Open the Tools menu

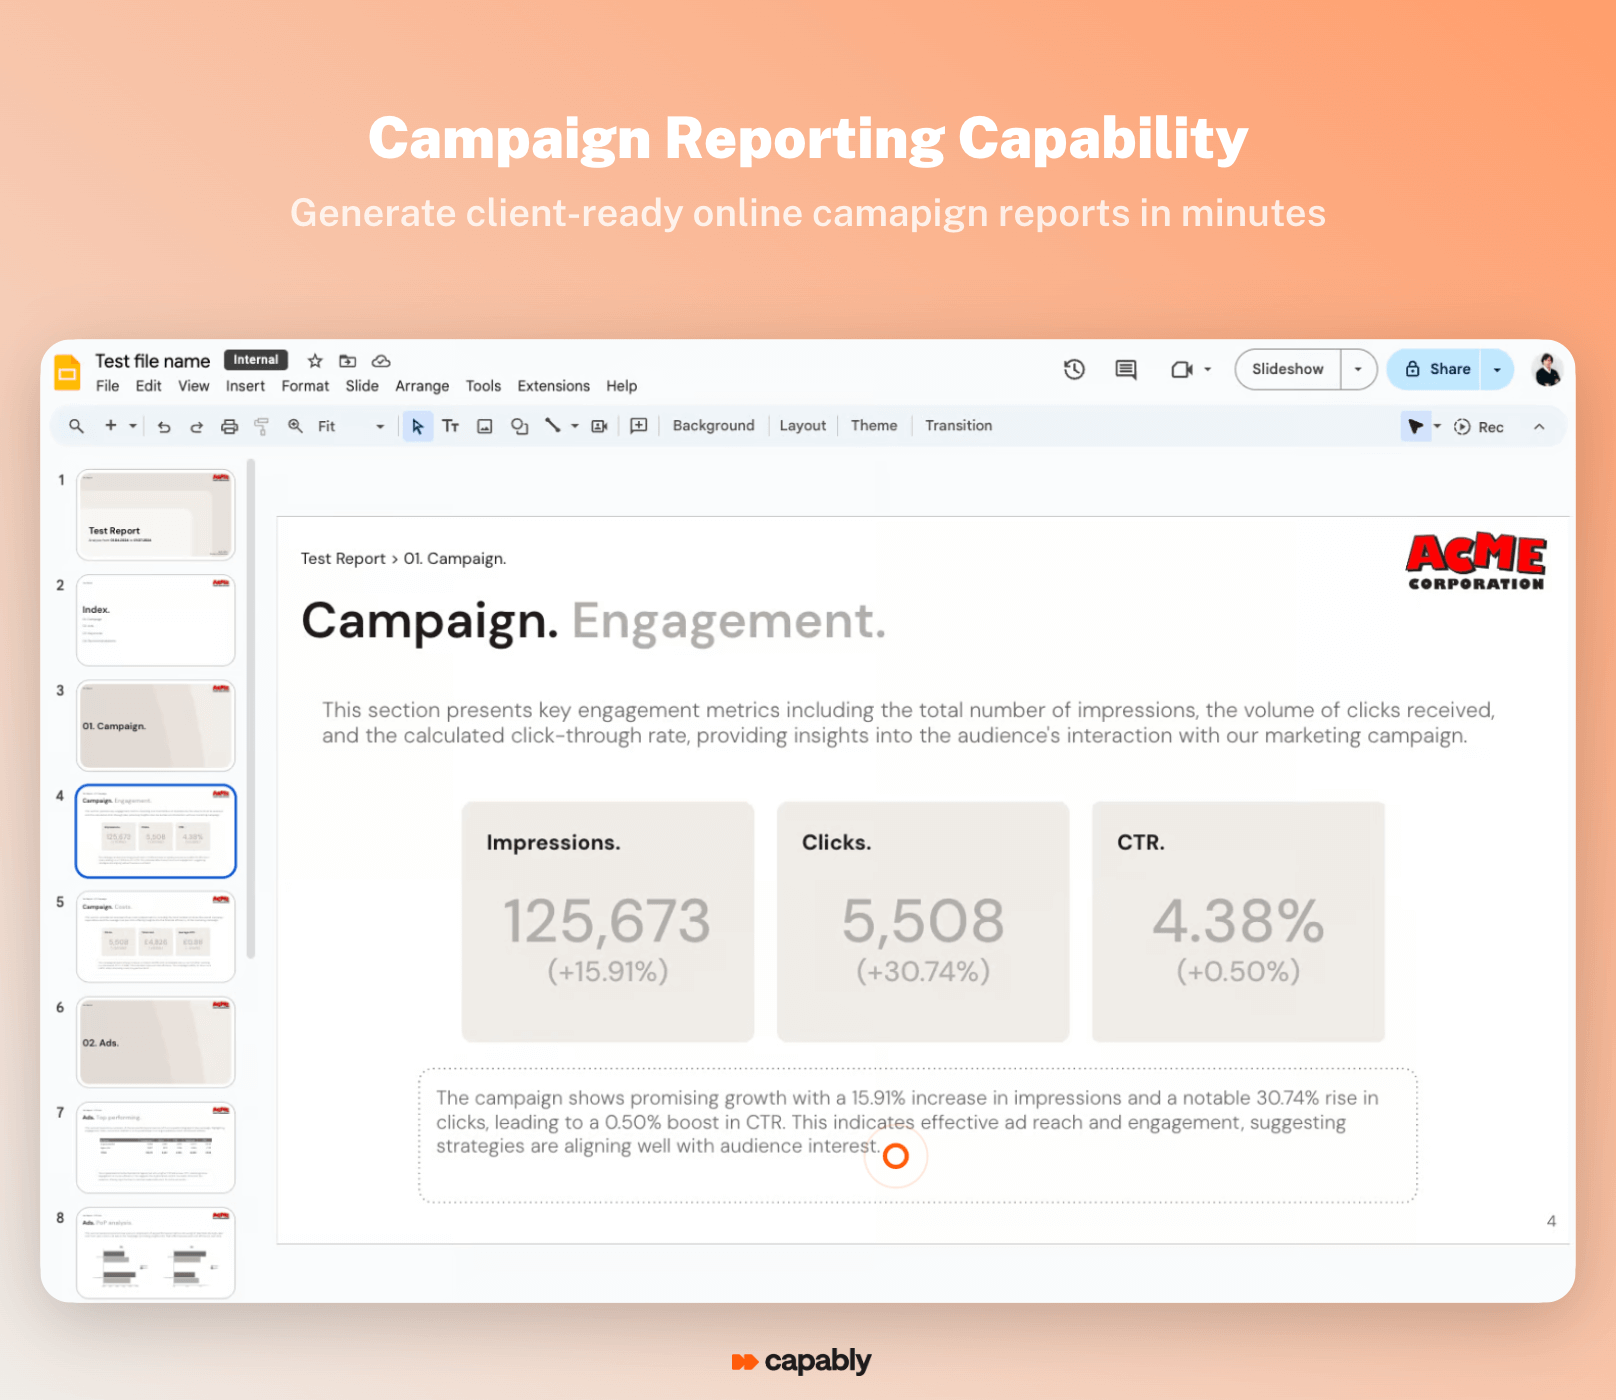[483, 386]
